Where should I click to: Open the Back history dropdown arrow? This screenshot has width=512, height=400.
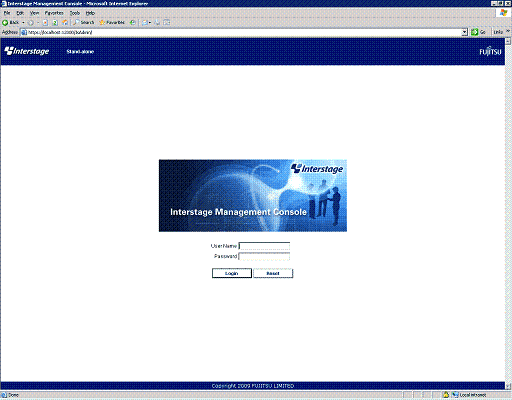point(23,23)
